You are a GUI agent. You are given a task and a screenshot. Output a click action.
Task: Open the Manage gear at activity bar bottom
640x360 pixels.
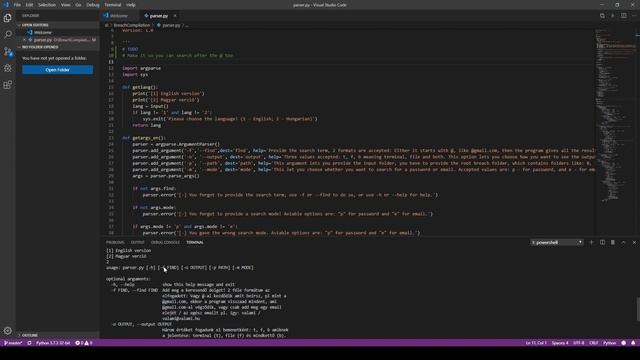point(8,331)
